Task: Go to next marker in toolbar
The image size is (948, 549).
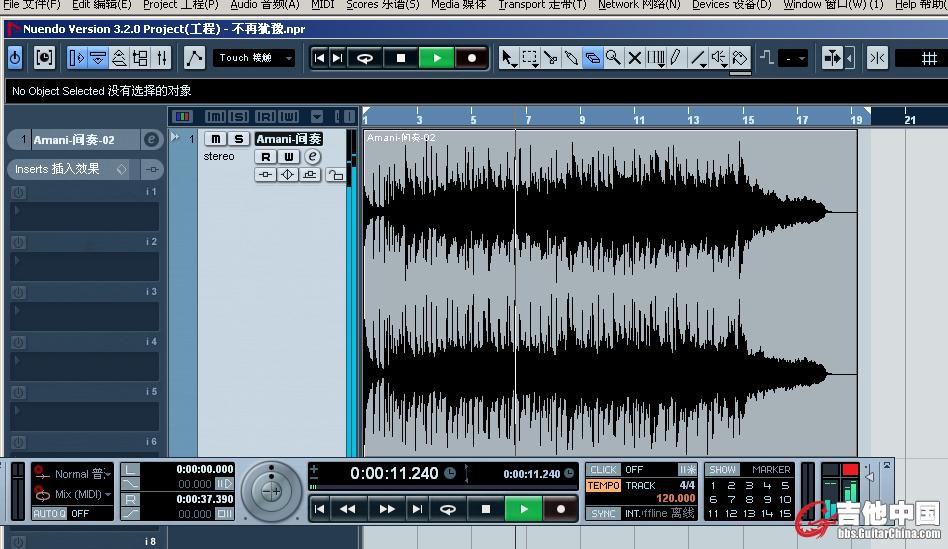Action: click(338, 58)
